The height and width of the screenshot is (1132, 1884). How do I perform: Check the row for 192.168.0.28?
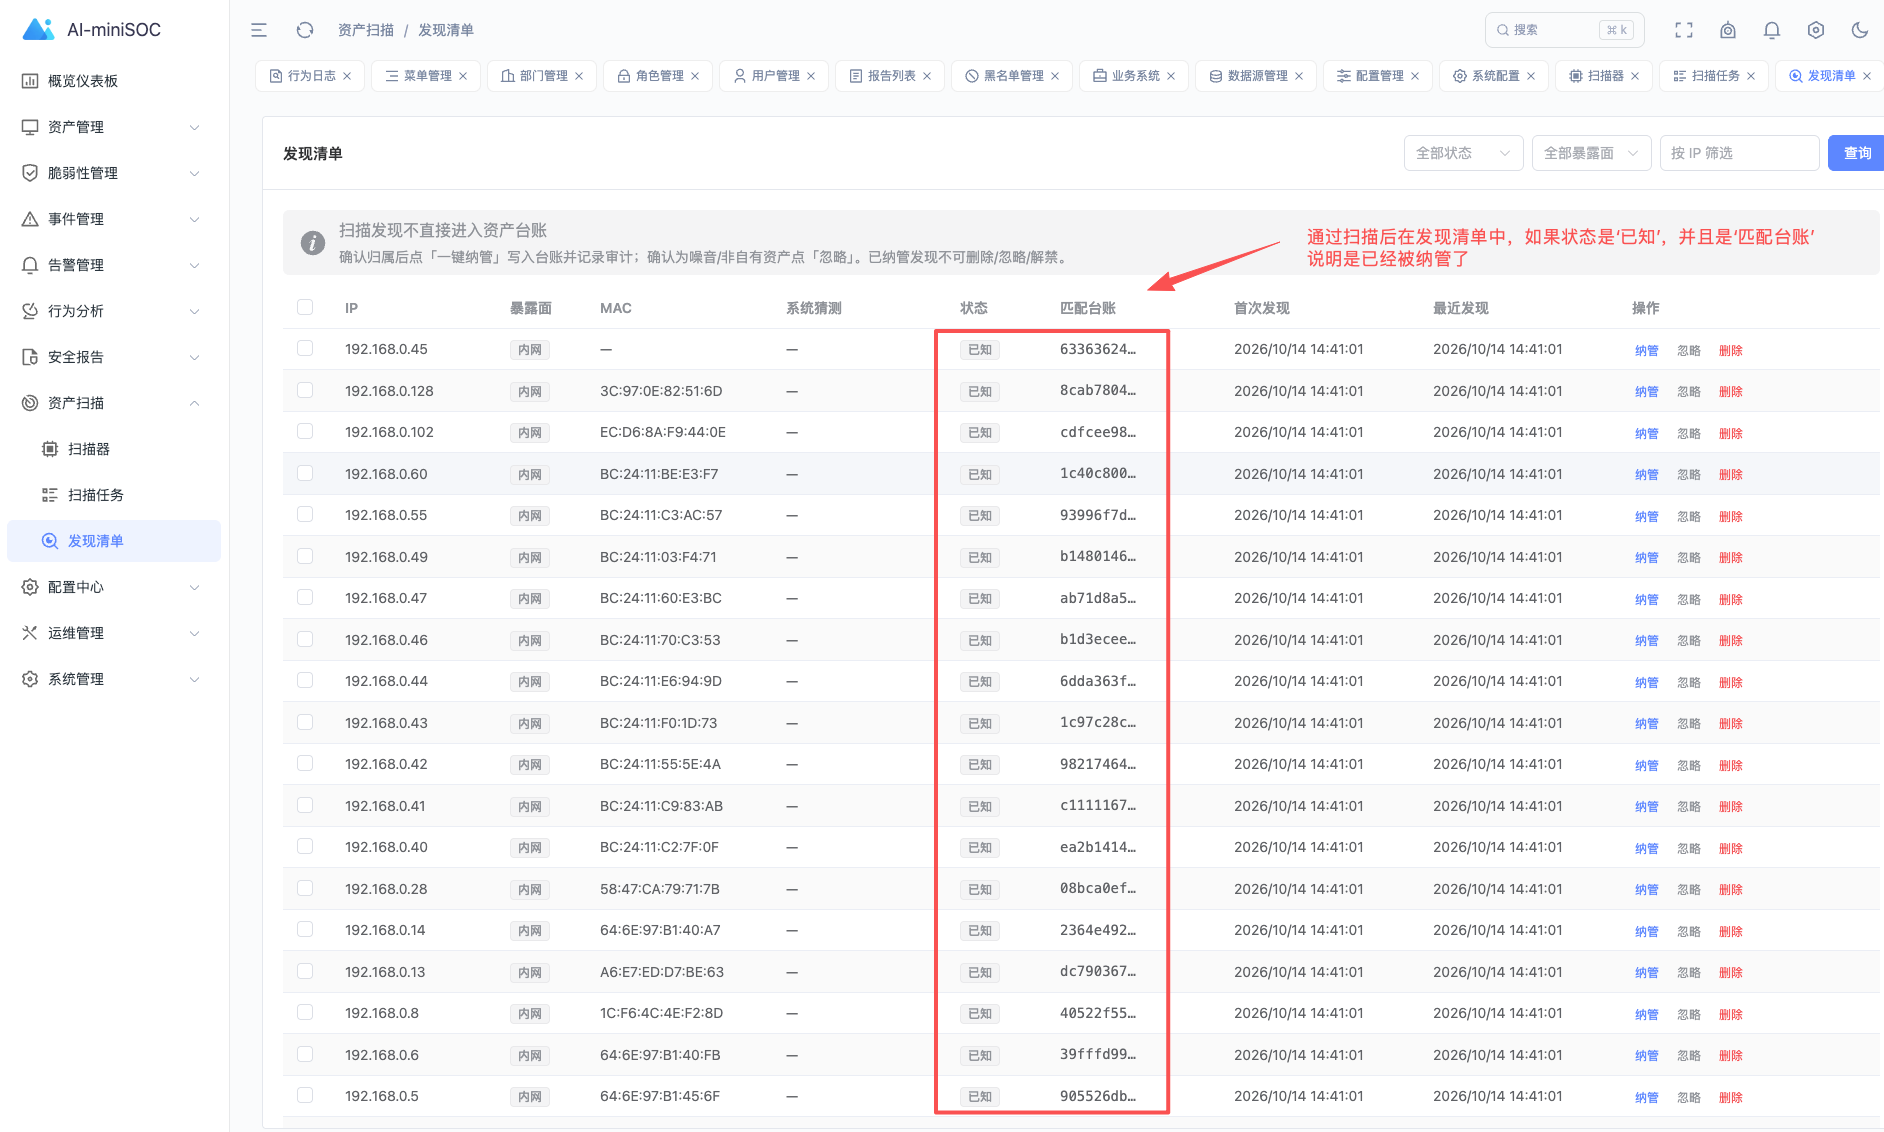tap(305, 888)
